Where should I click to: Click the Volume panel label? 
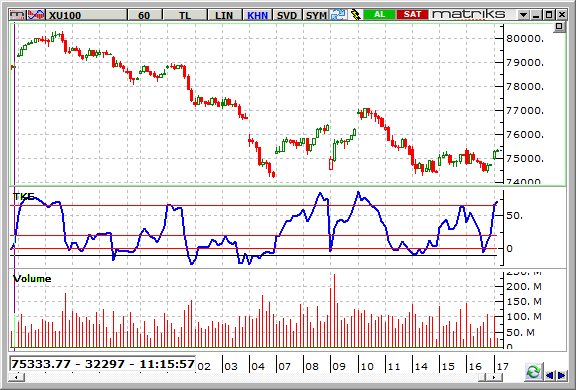coord(32,278)
